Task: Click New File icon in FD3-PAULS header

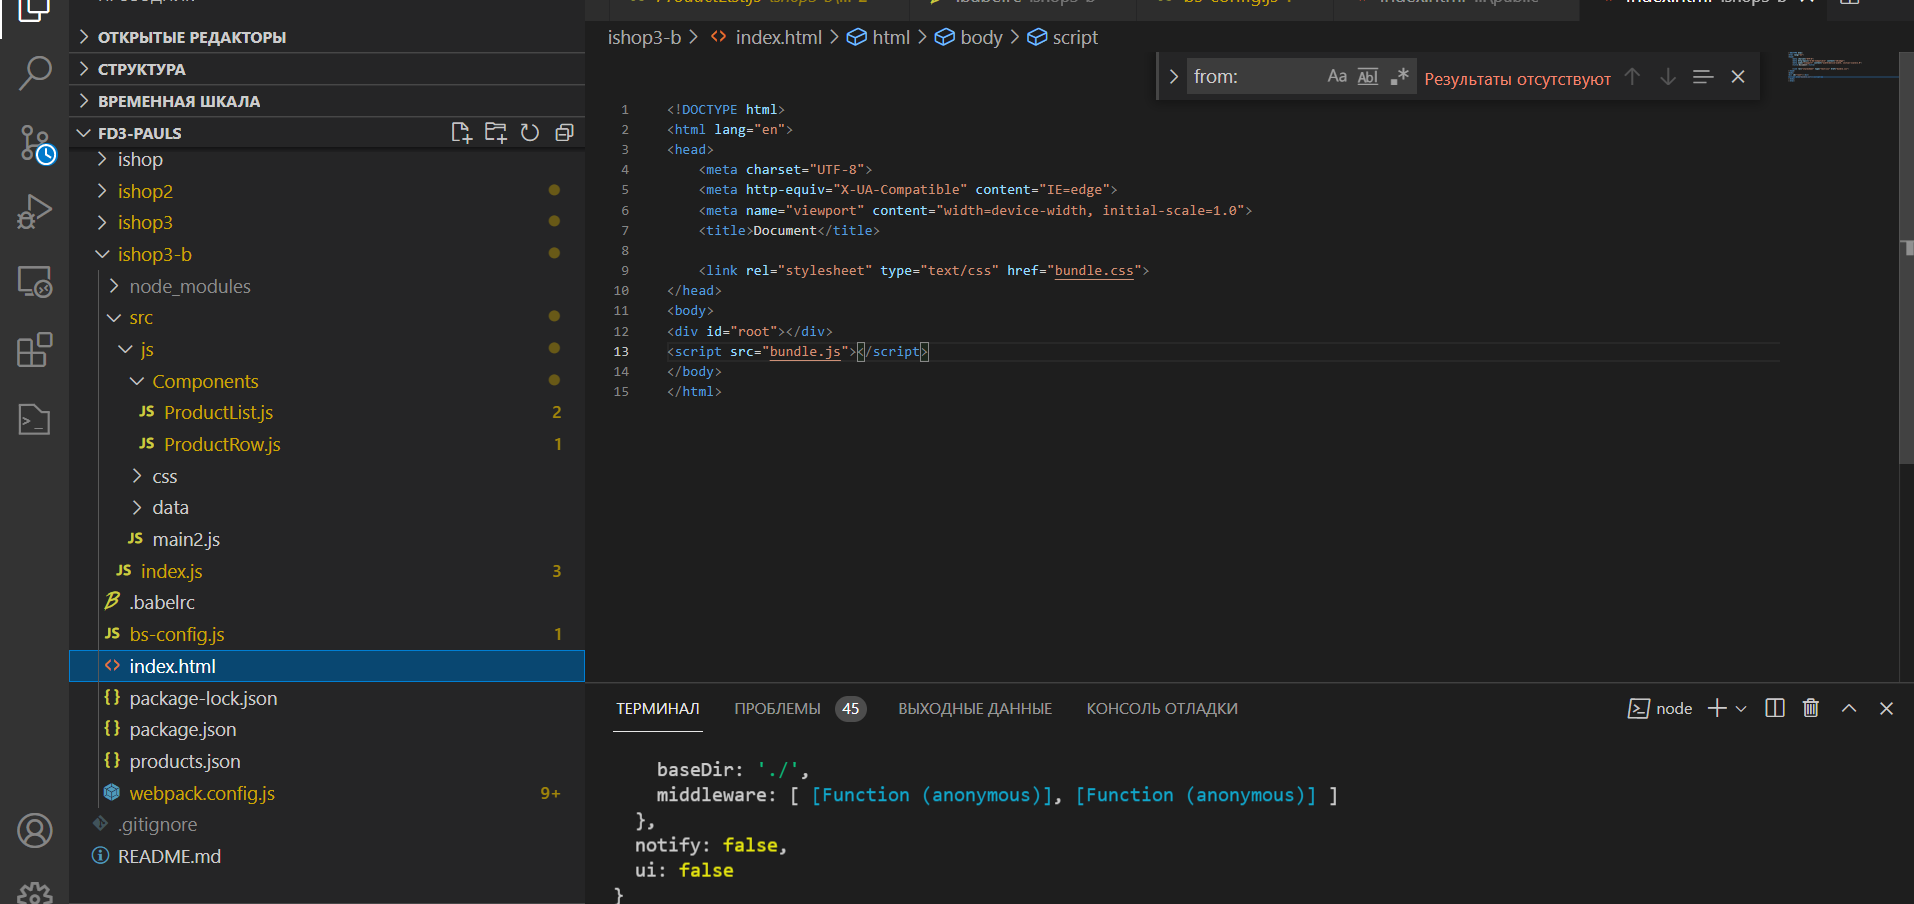Action: [461, 133]
